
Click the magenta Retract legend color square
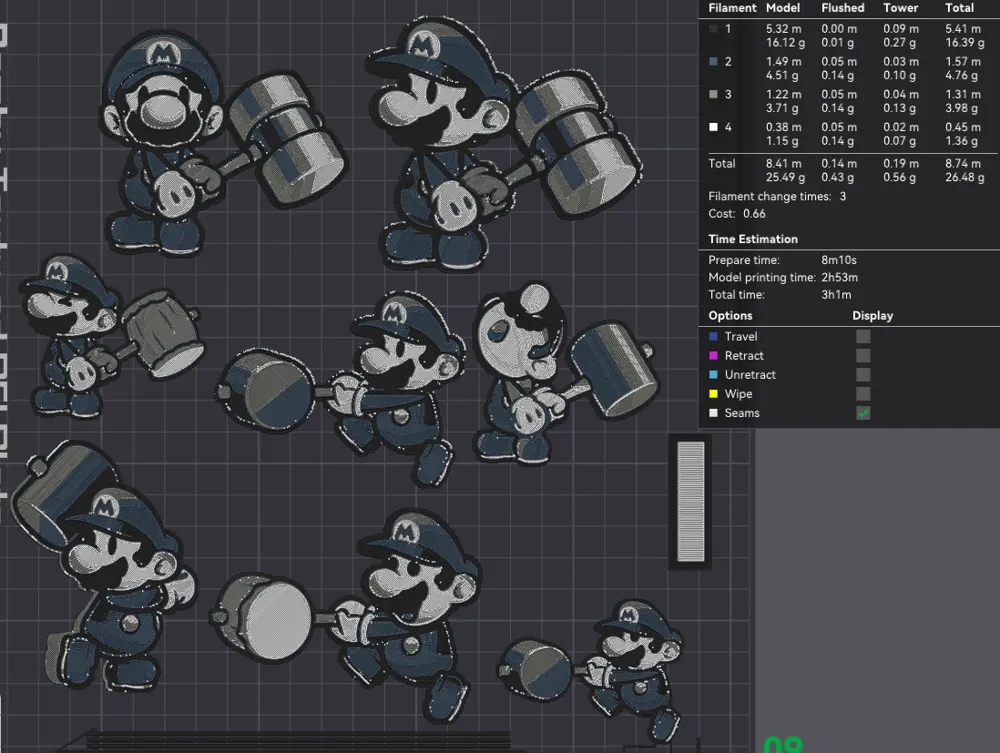(713, 356)
